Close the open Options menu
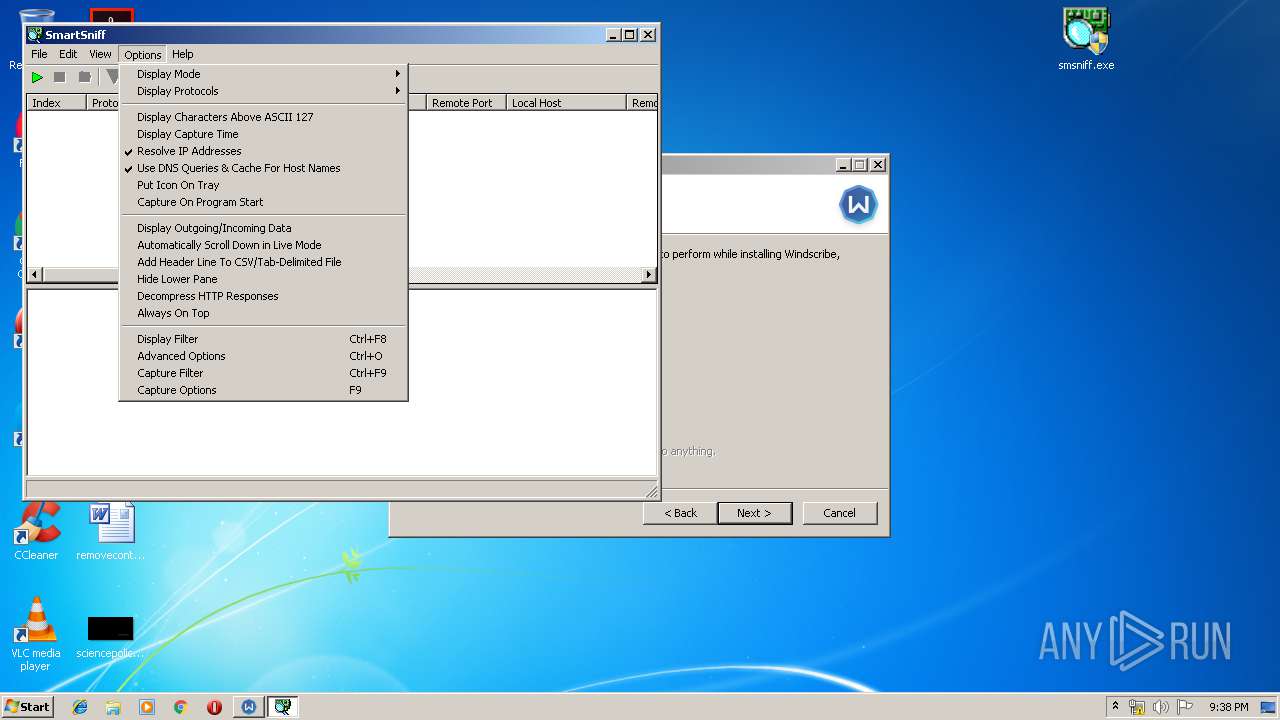1280x720 pixels. point(143,54)
